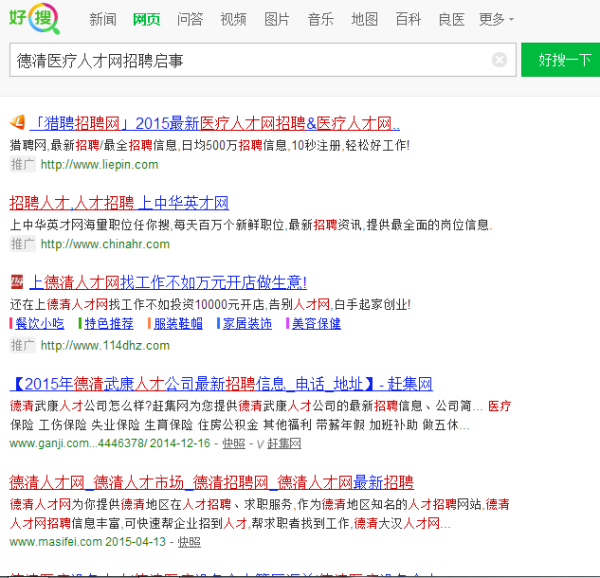Image resolution: width=600 pixels, height=578 pixels.
Task: Switch to 地图 tab
Action: point(365,19)
